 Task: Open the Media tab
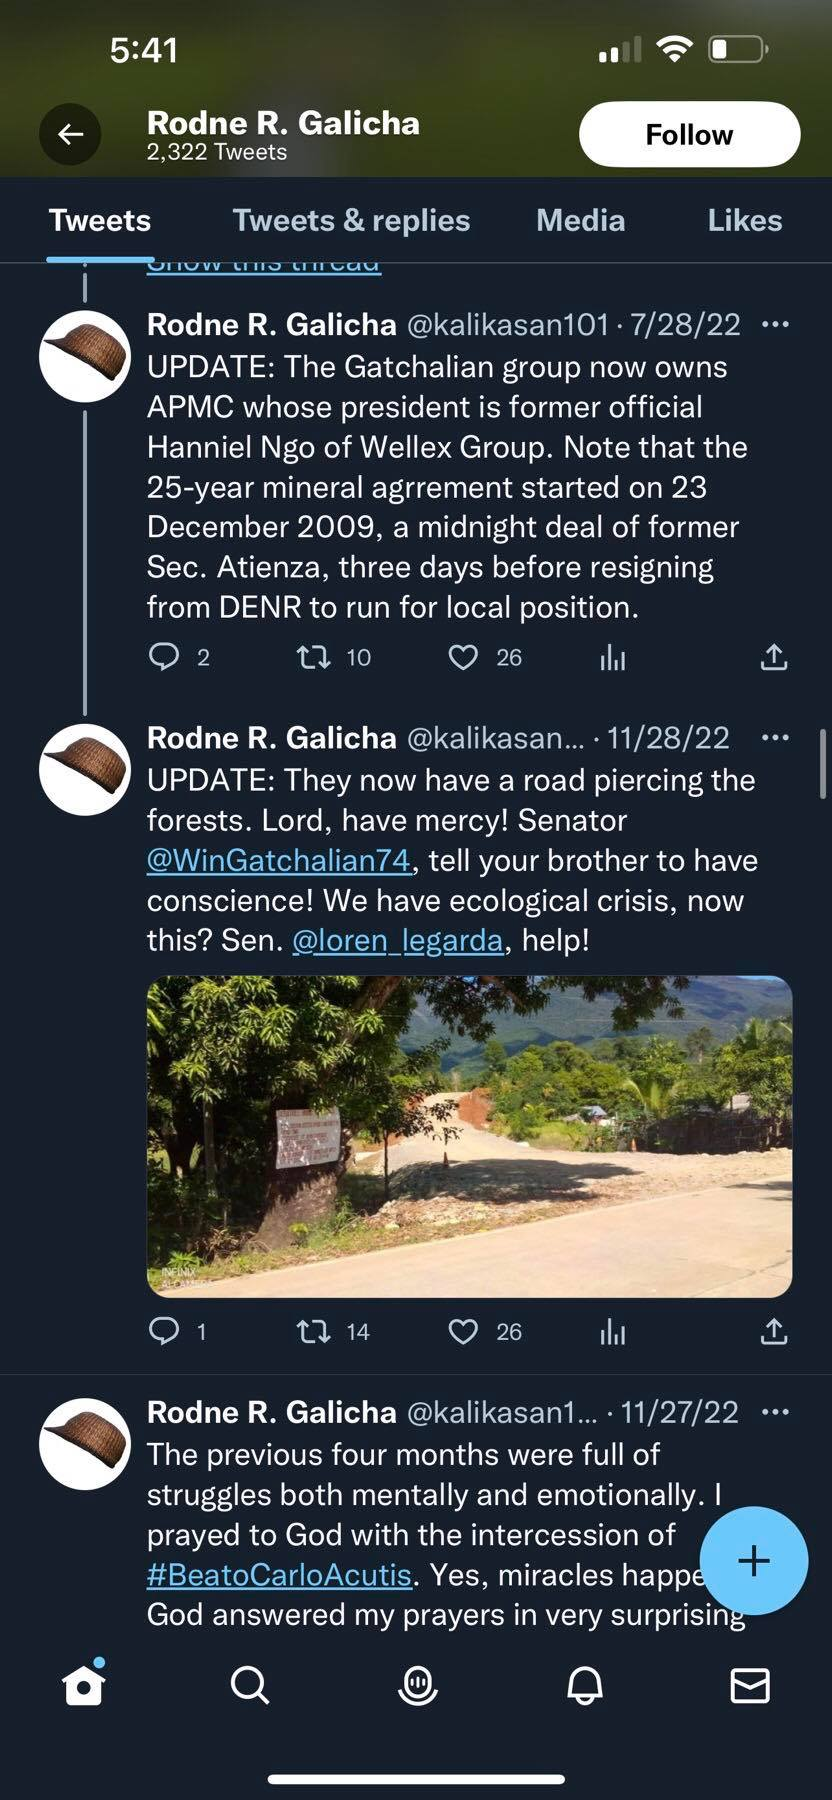[x=580, y=220]
